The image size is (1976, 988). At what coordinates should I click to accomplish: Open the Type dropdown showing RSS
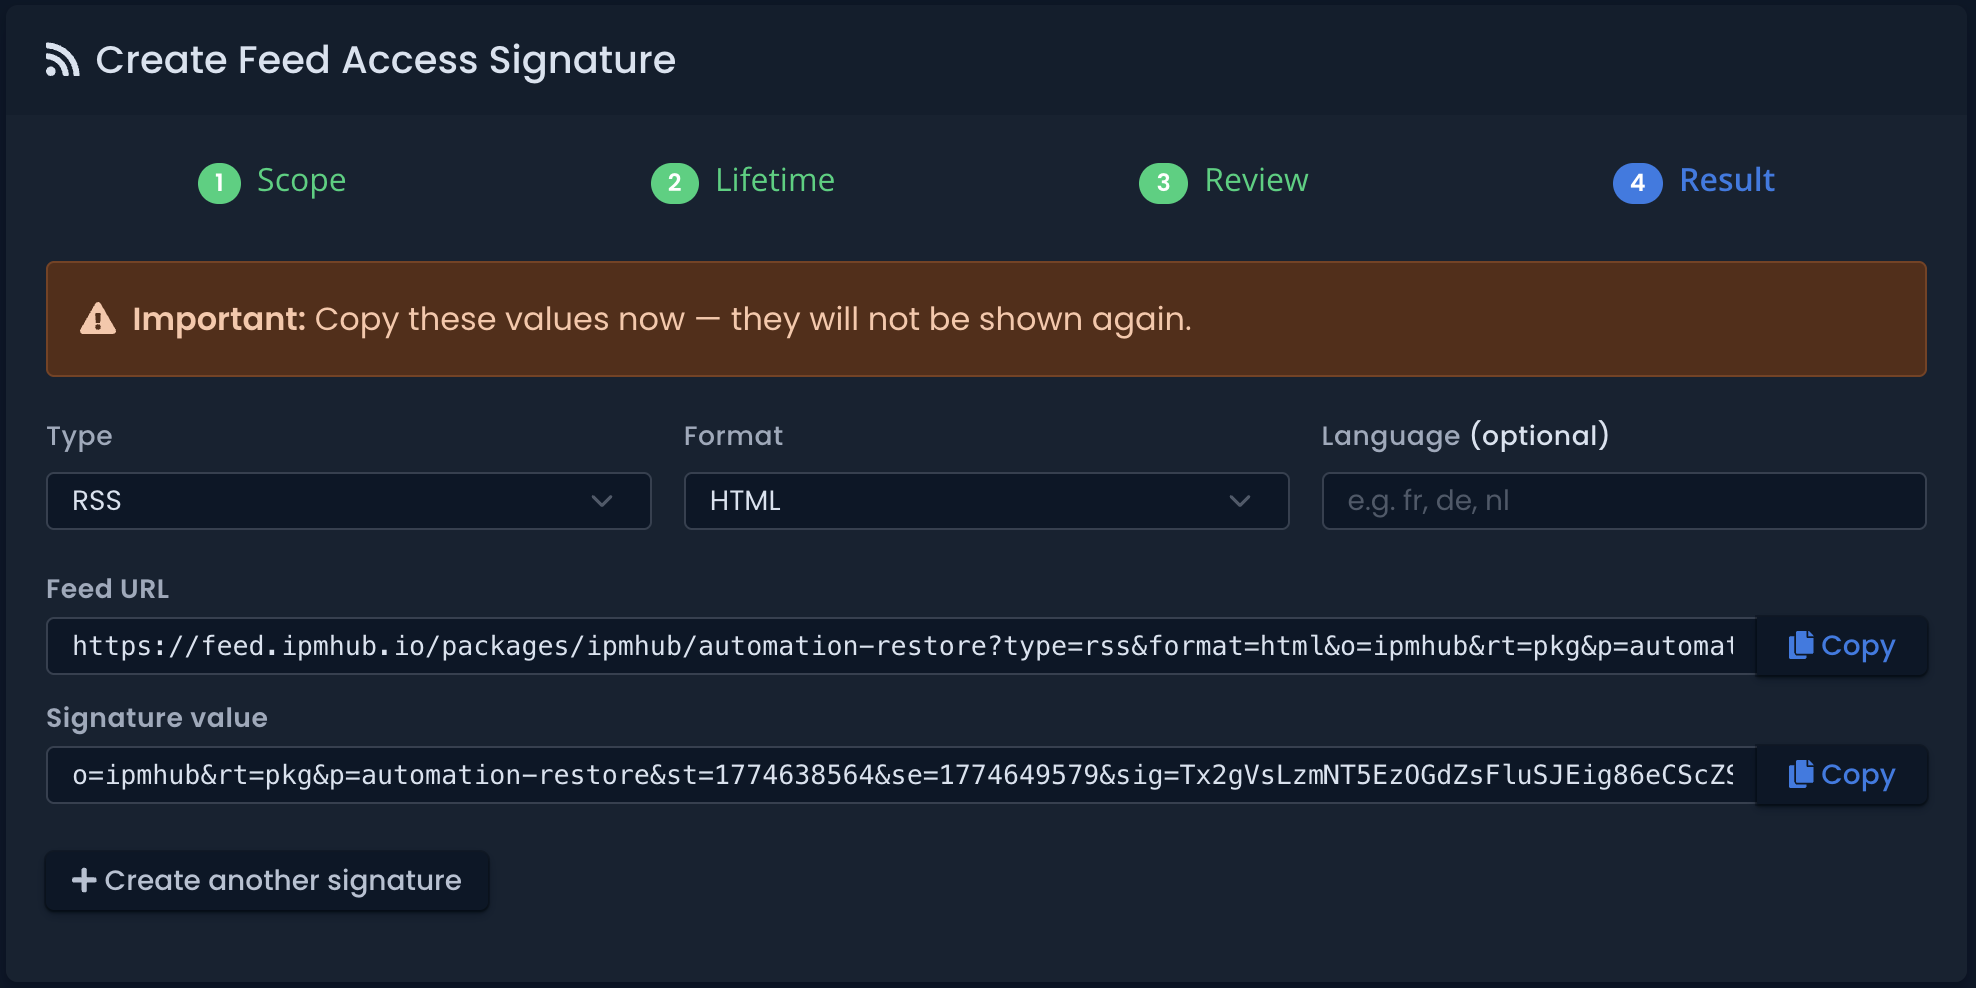pyautogui.click(x=330, y=501)
